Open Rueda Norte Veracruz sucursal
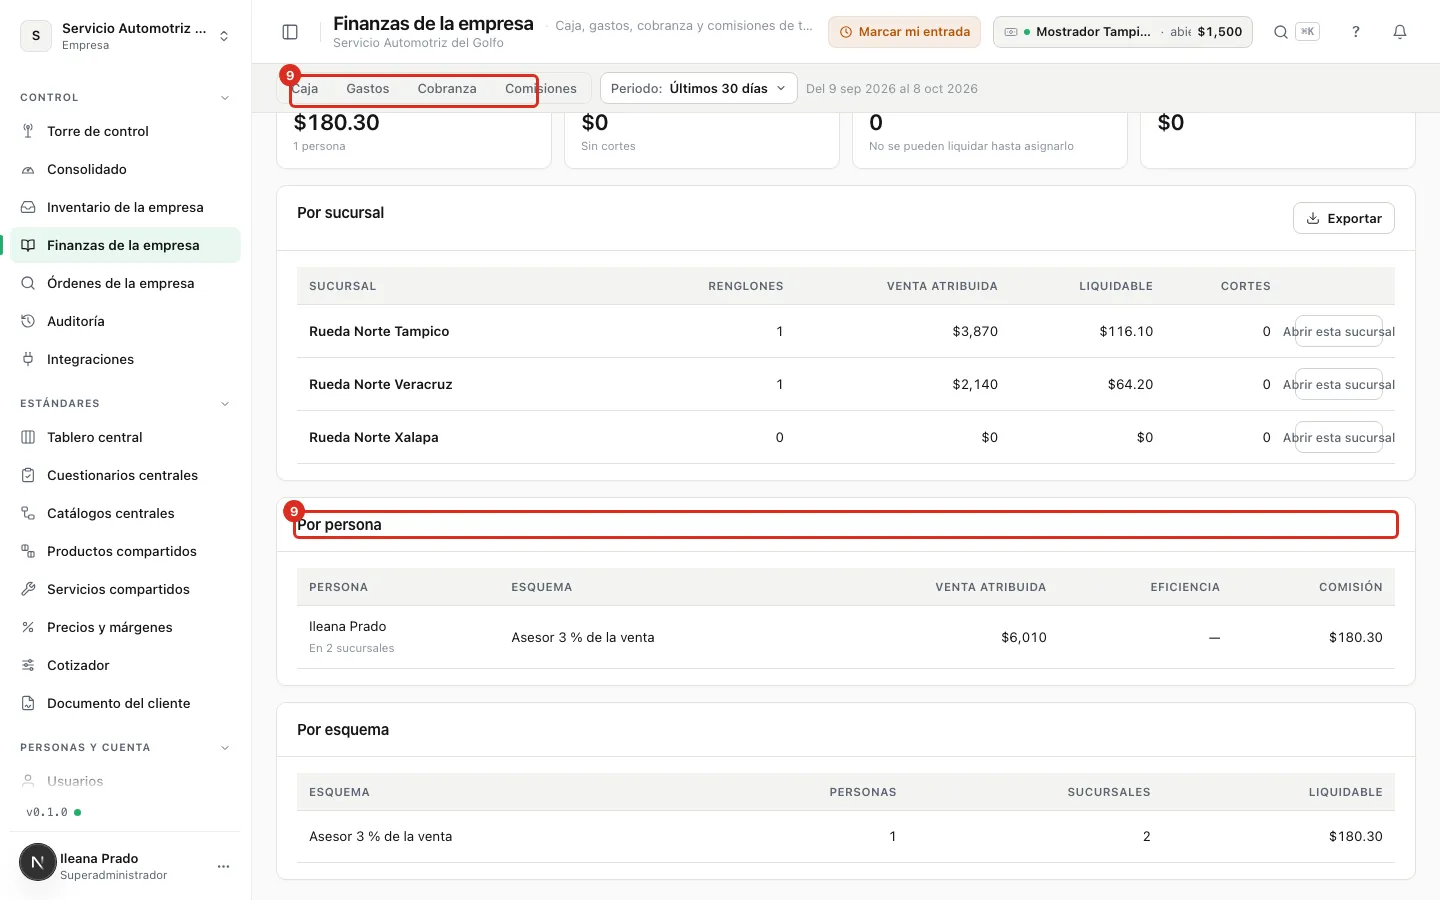 pyautogui.click(x=1338, y=384)
